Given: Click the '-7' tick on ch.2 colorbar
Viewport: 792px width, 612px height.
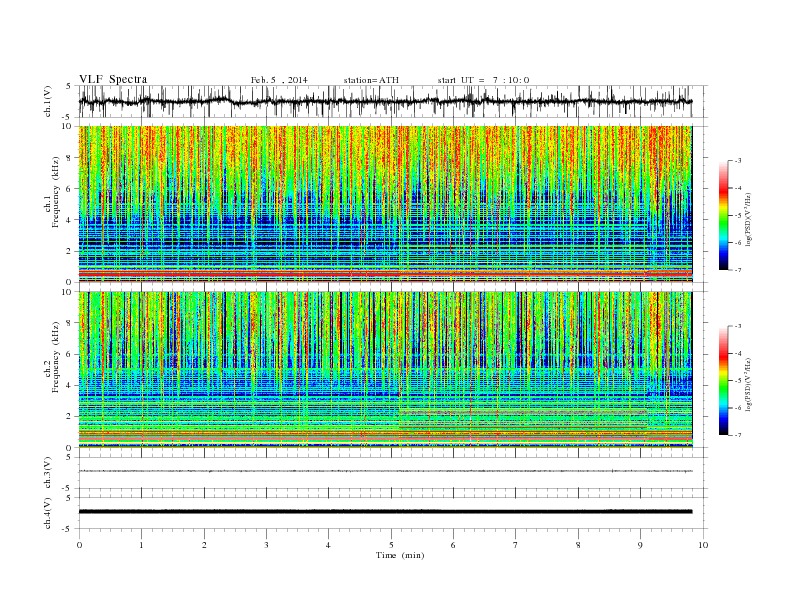Looking at the screenshot, I should pos(737,435).
